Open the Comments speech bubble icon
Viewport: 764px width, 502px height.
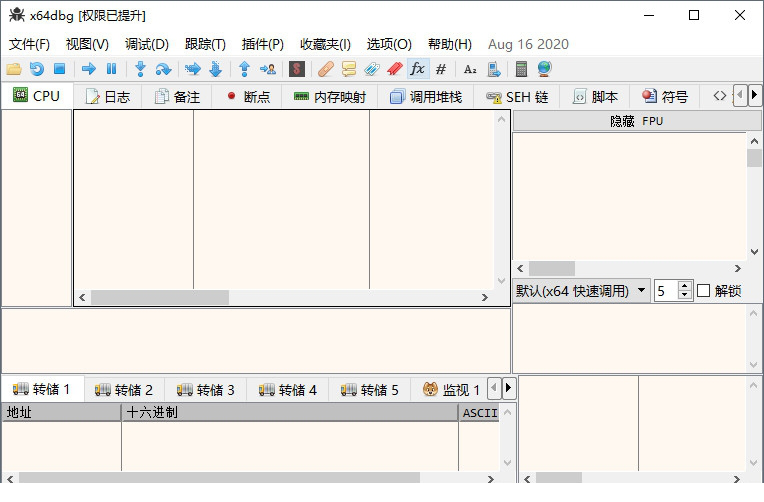(348, 69)
